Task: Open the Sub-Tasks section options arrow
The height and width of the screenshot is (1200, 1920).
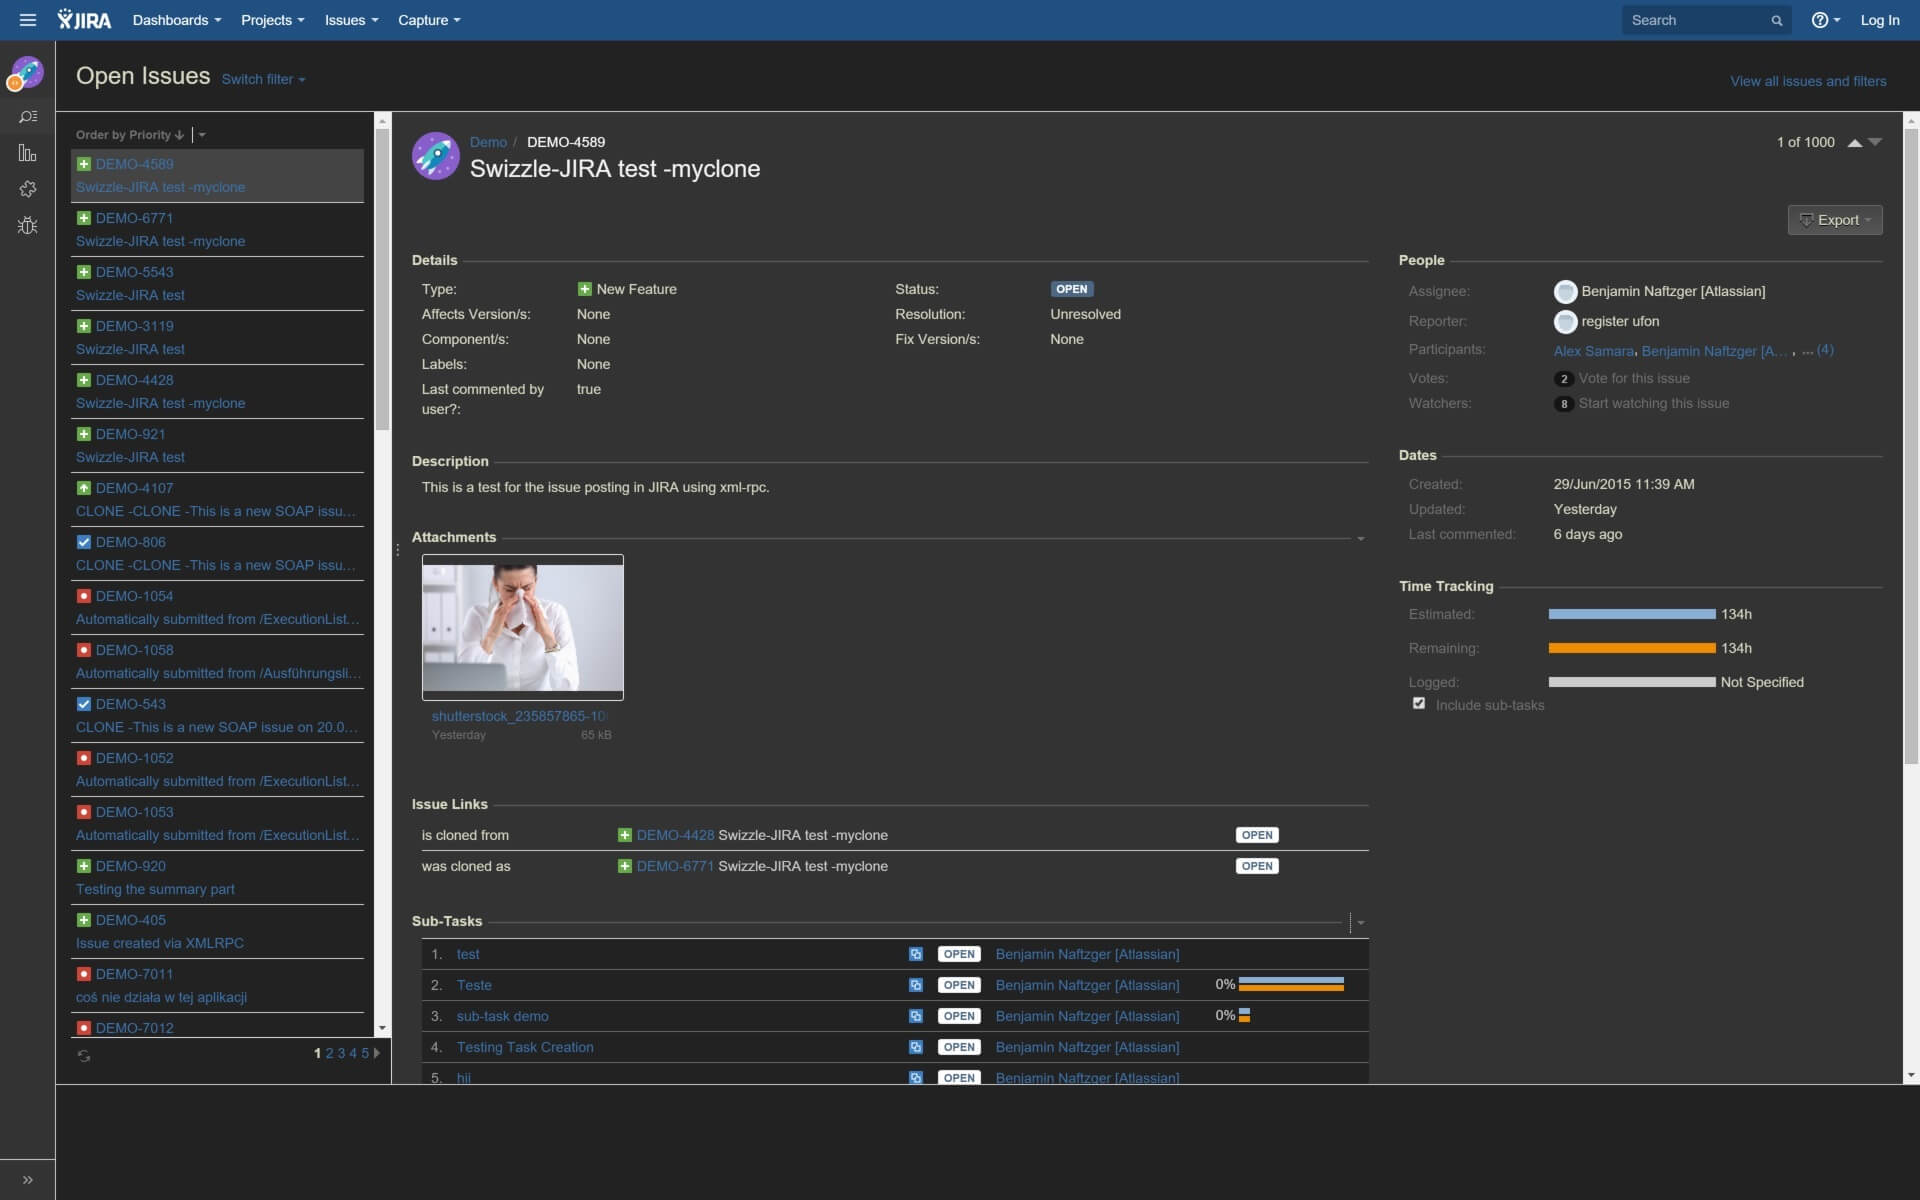Action: click(x=1360, y=923)
